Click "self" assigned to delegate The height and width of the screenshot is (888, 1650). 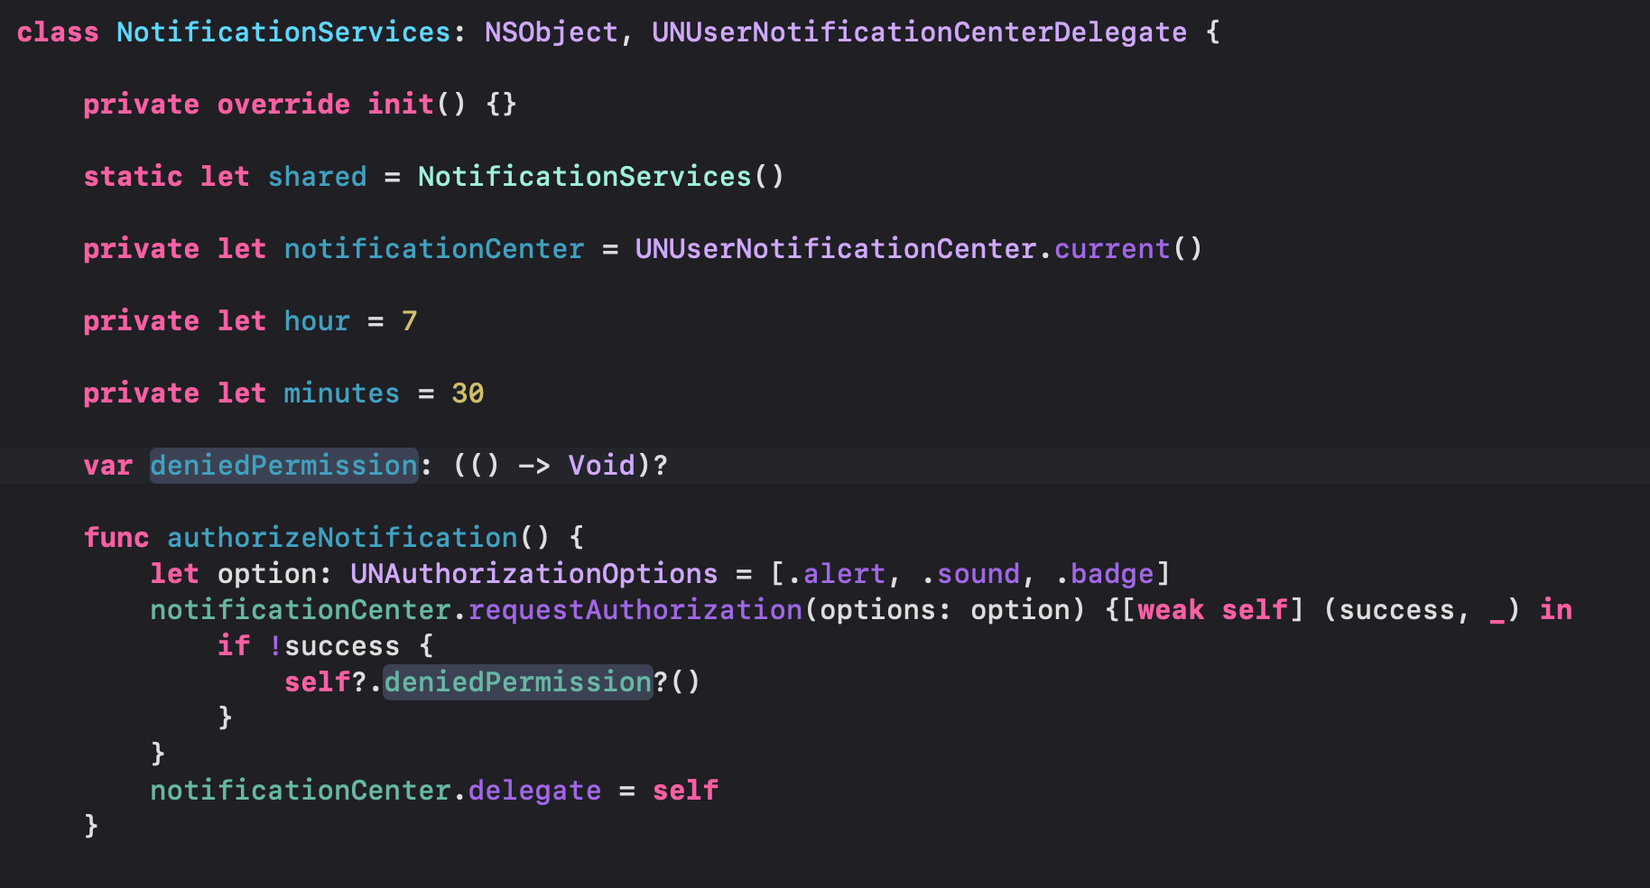(x=685, y=790)
